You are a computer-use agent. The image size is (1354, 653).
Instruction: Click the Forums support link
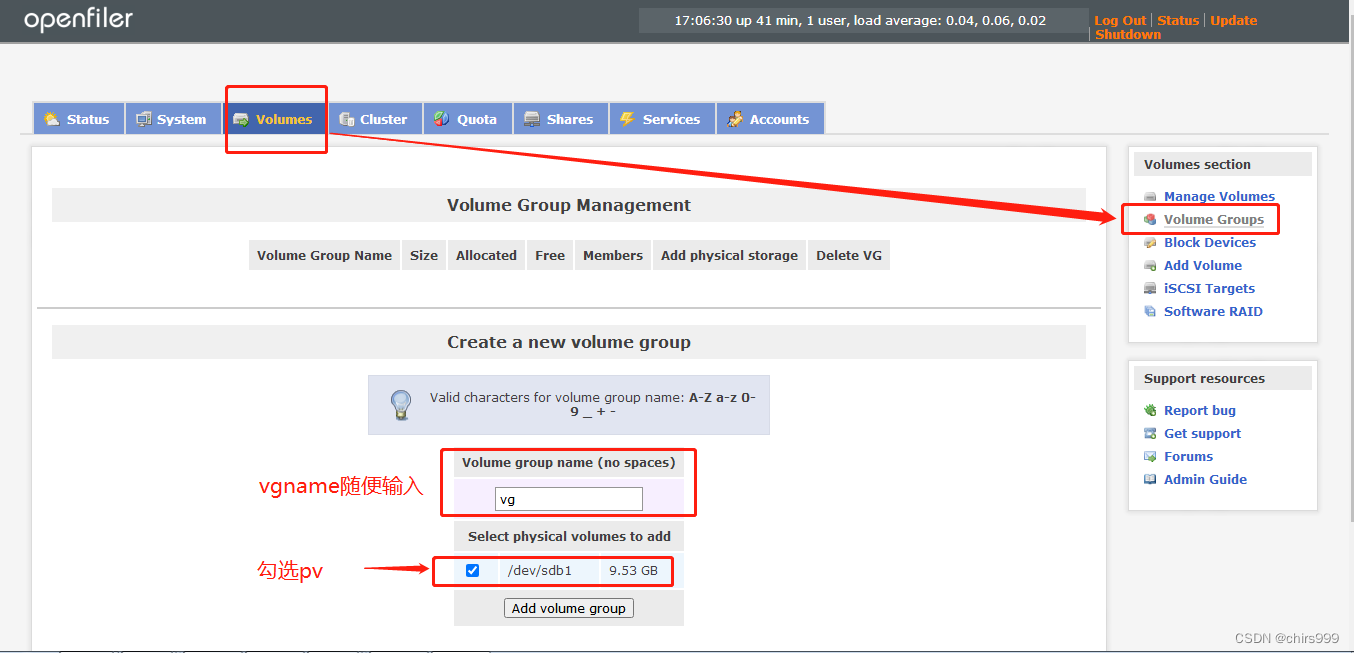click(x=1189, y=456)
